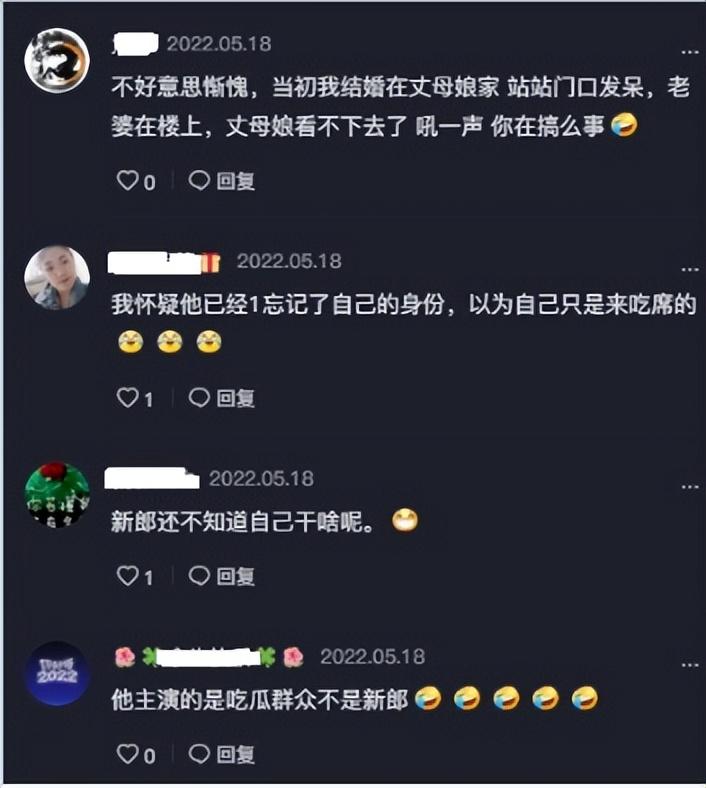Click the 回复 text under the 吃瓜群众 comment
The height and width of the screenshot is (788, 706).
click(236, 755)
